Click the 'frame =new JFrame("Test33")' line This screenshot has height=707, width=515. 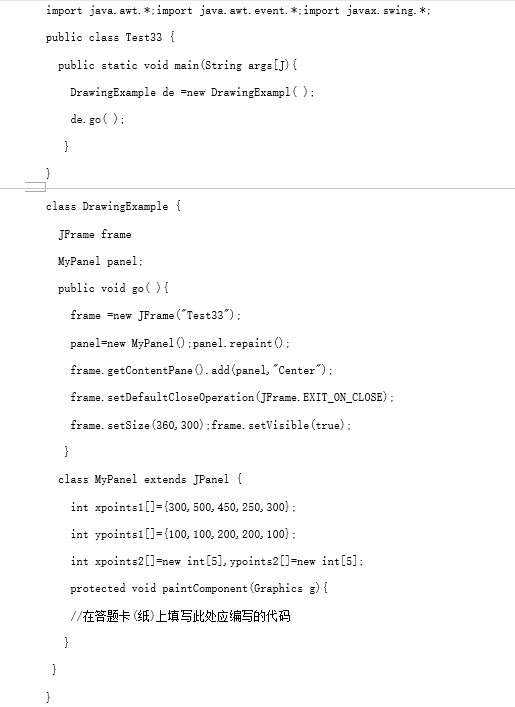coord(156,315)
